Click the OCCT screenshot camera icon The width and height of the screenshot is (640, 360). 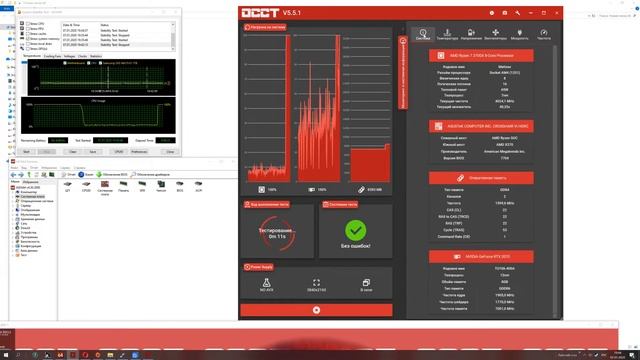504,13
